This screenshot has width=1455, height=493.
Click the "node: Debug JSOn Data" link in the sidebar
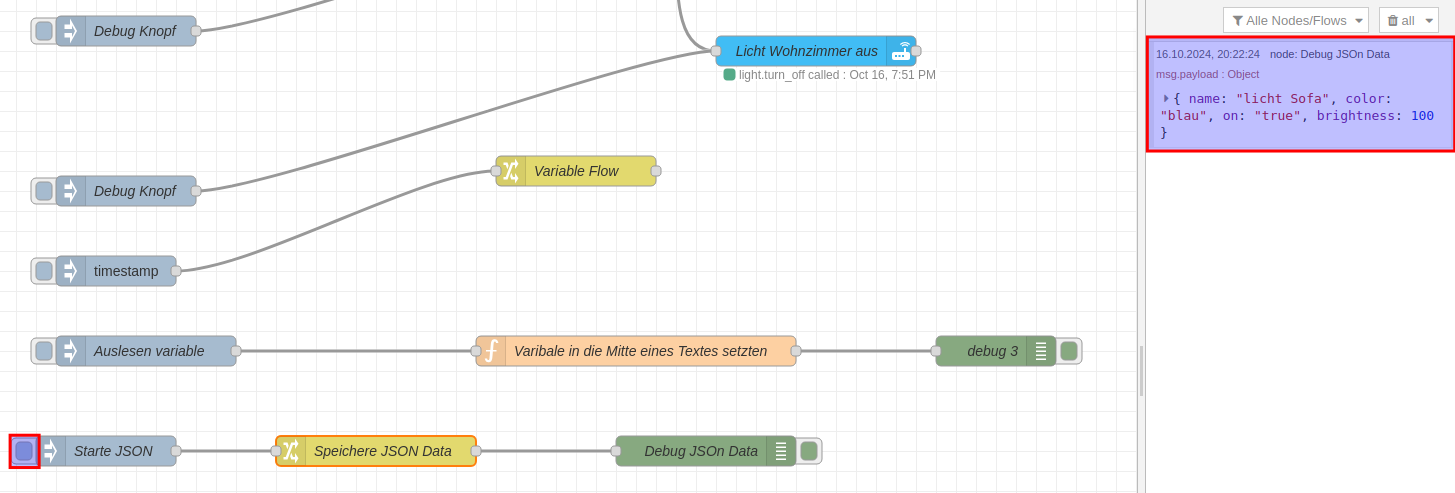pos(1329,54)
